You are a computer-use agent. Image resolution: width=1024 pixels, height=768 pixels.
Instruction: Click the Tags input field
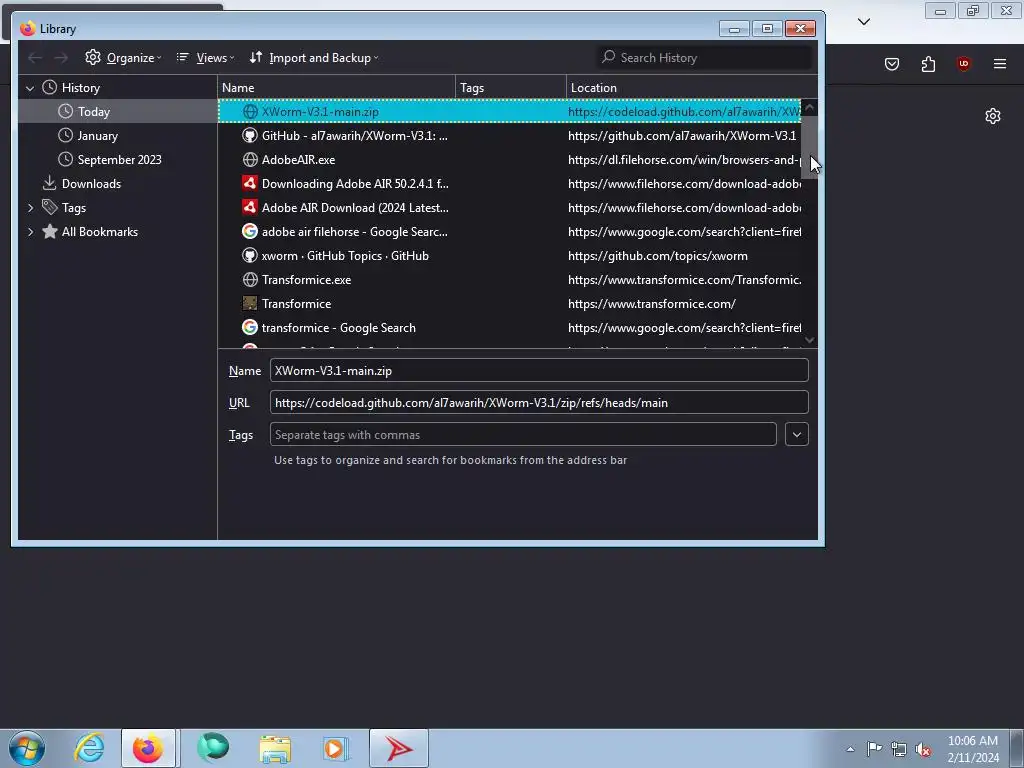click(x=523, y=434)
